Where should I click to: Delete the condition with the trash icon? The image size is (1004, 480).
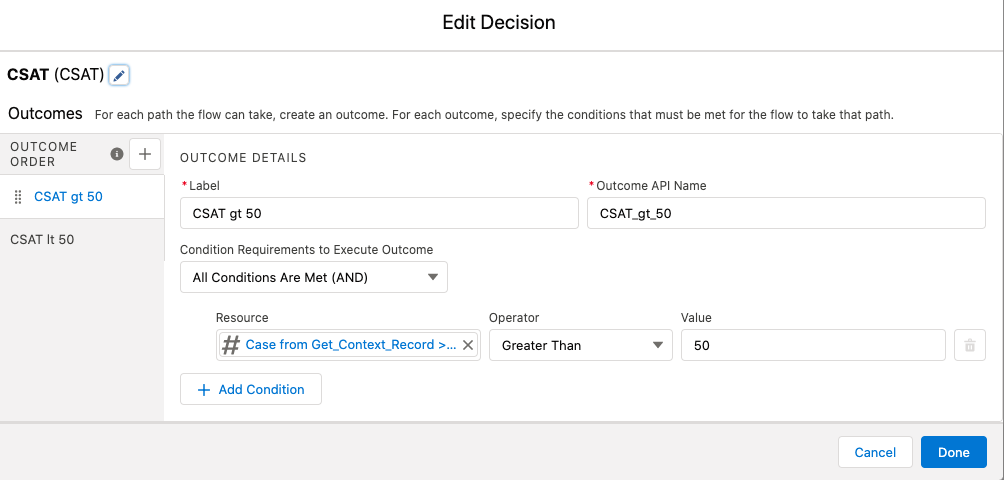[969, 346]
